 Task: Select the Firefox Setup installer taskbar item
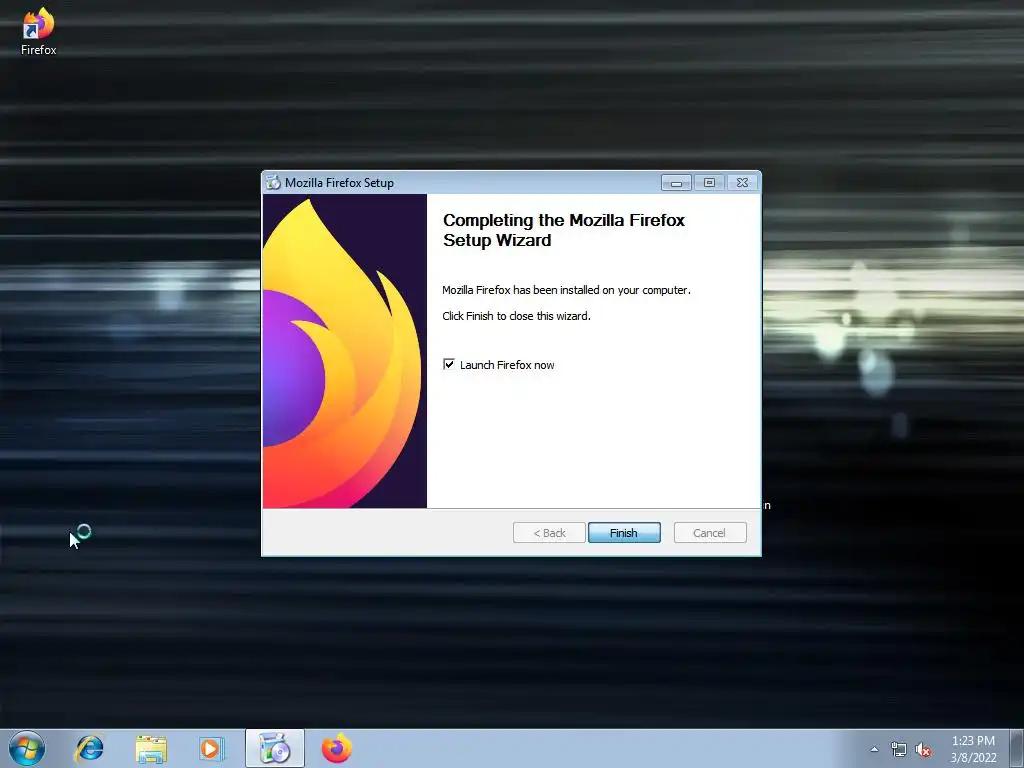point(274,748)
